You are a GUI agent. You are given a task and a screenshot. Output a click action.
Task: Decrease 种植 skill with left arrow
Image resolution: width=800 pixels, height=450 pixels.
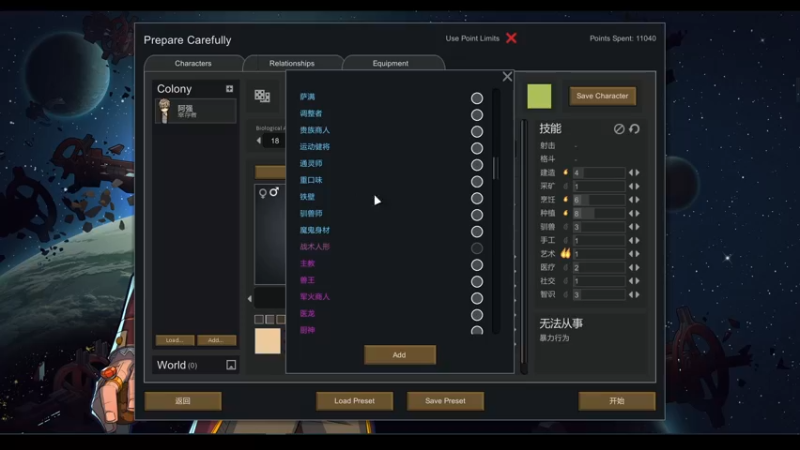pyautogui.click(x=631, y=213)
